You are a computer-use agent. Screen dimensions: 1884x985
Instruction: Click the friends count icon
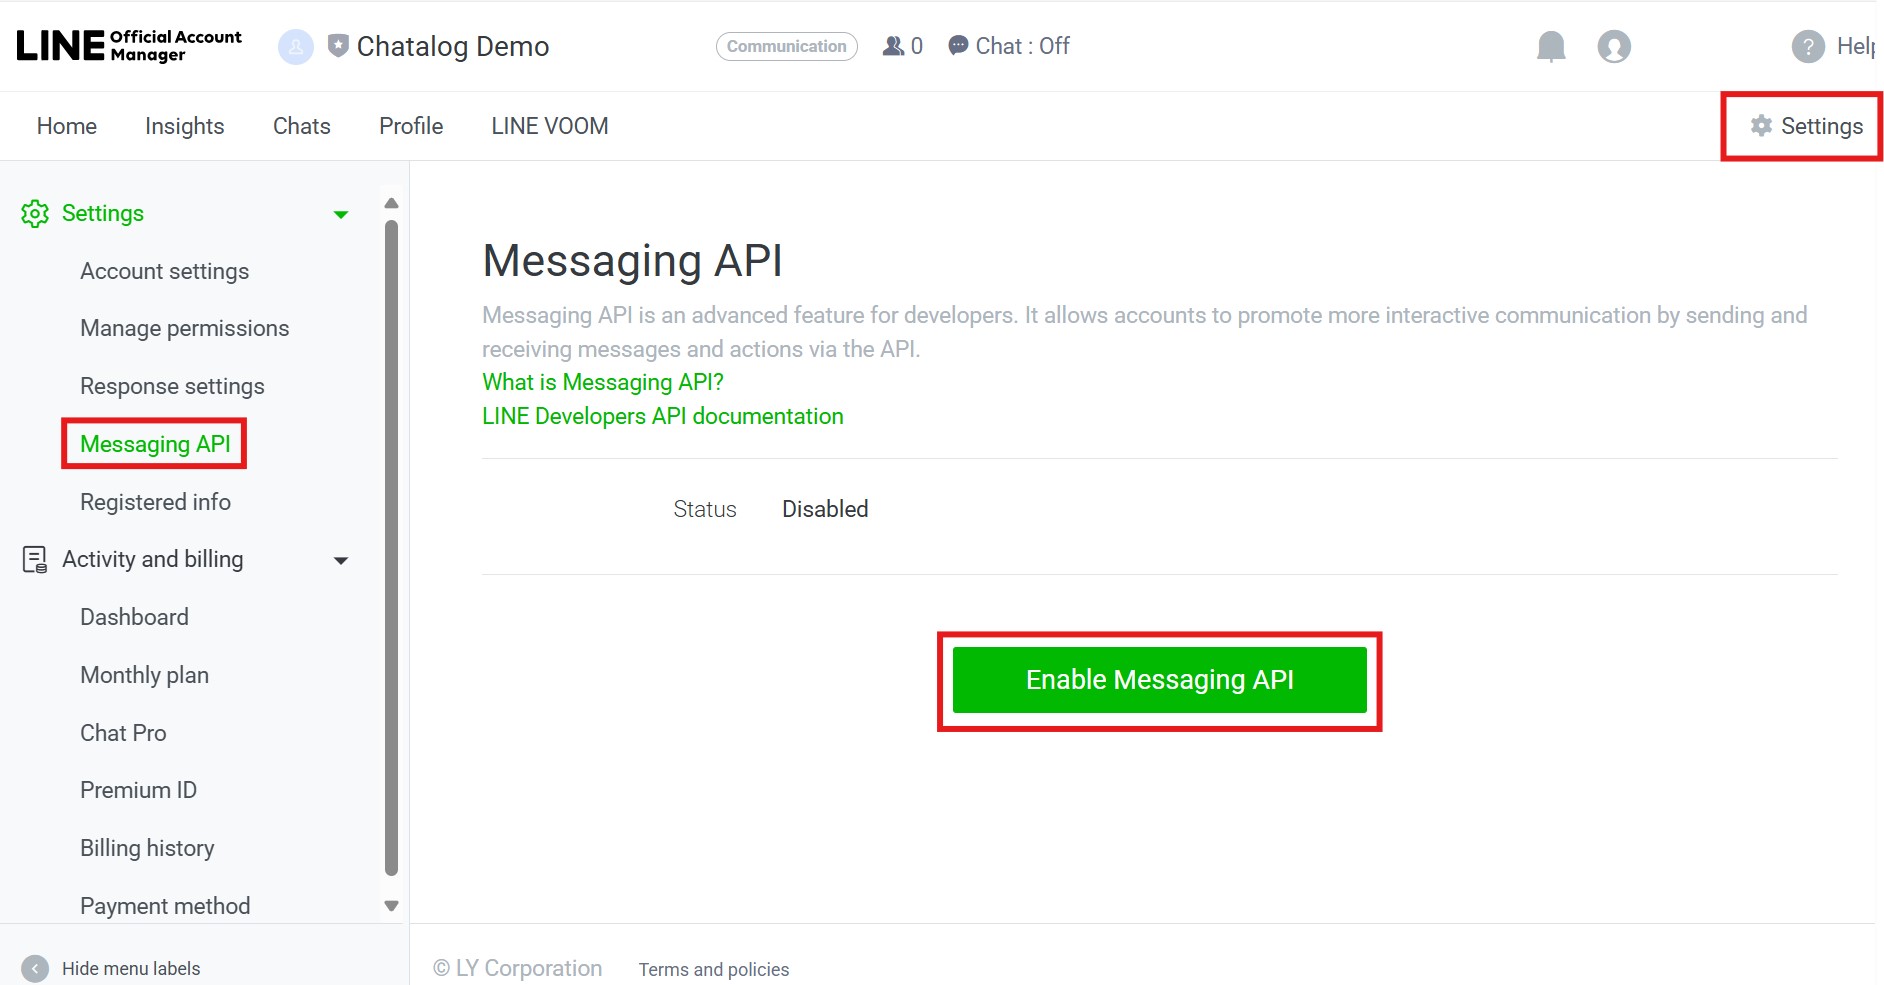(893, 46)
